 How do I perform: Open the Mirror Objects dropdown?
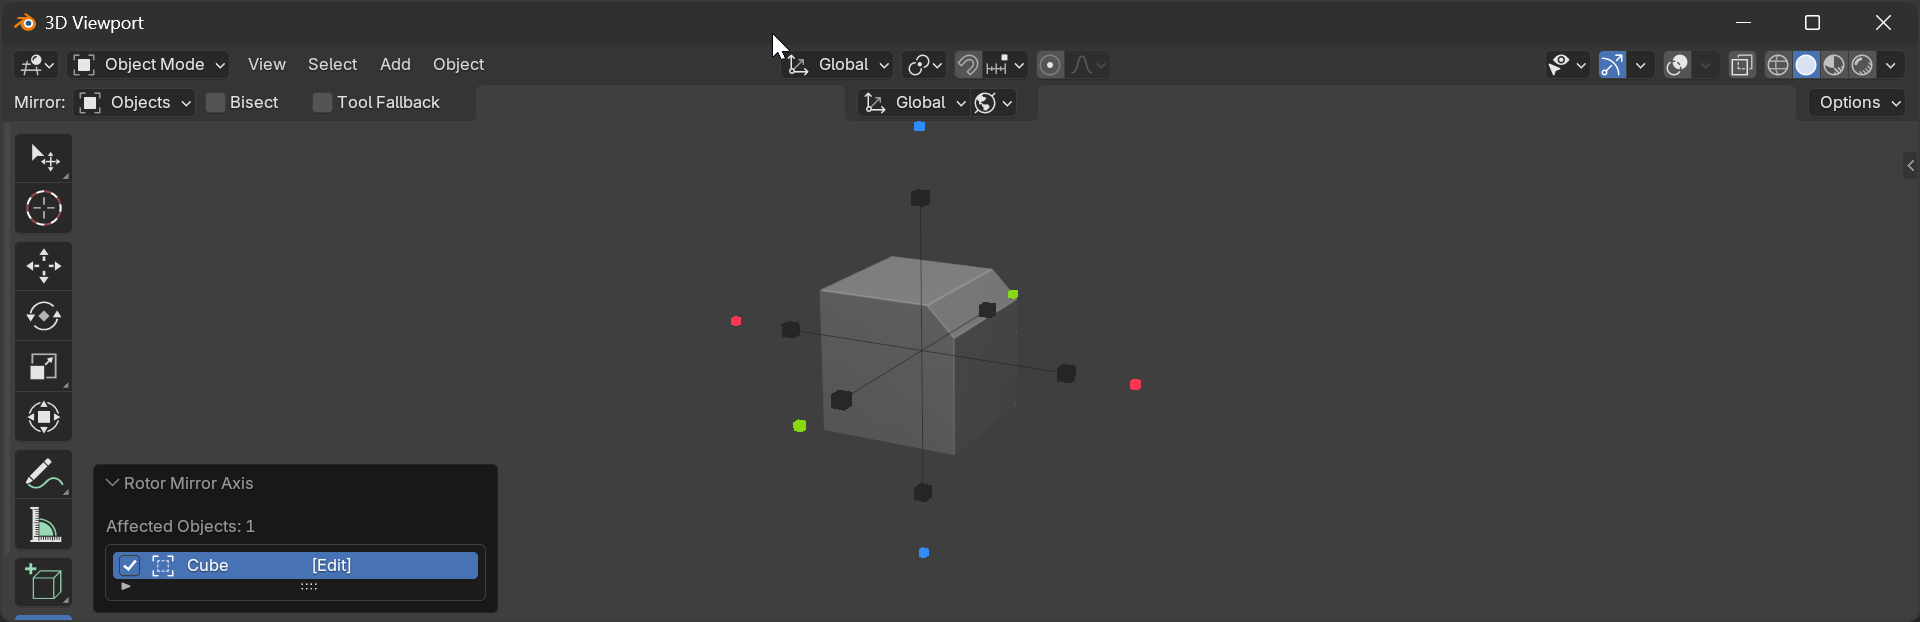click(x=135, y=103)
